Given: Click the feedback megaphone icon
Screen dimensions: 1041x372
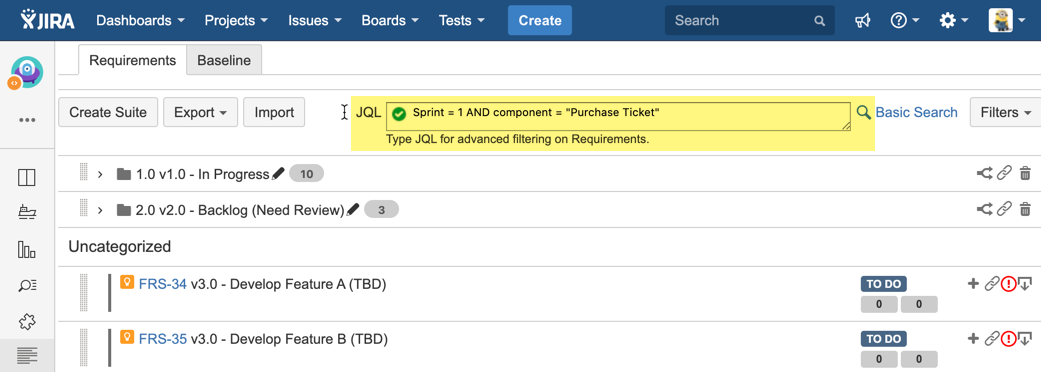Looking at the screenshot, I should click(862, 21).
